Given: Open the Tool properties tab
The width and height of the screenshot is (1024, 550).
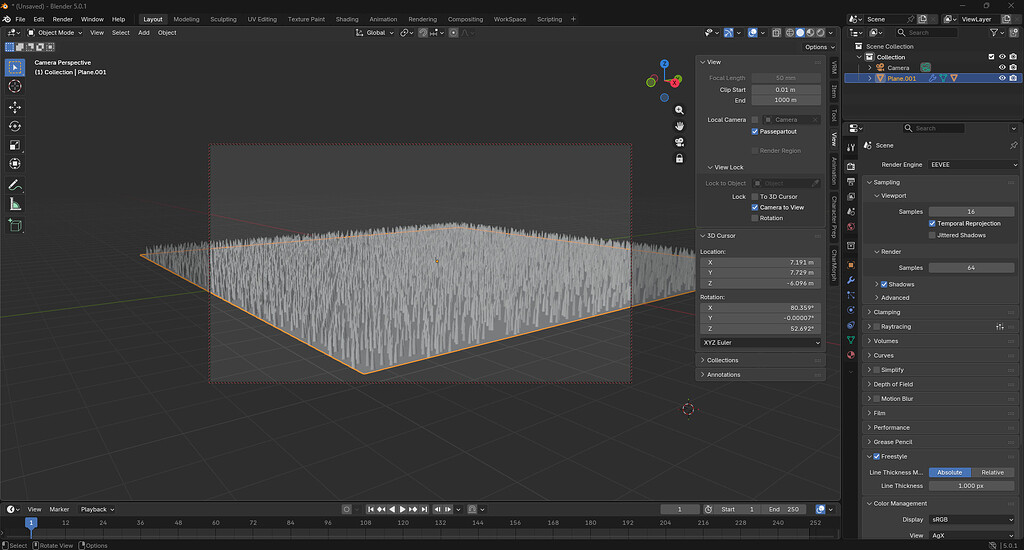Looking at the screenshot, I should (851, 148).
